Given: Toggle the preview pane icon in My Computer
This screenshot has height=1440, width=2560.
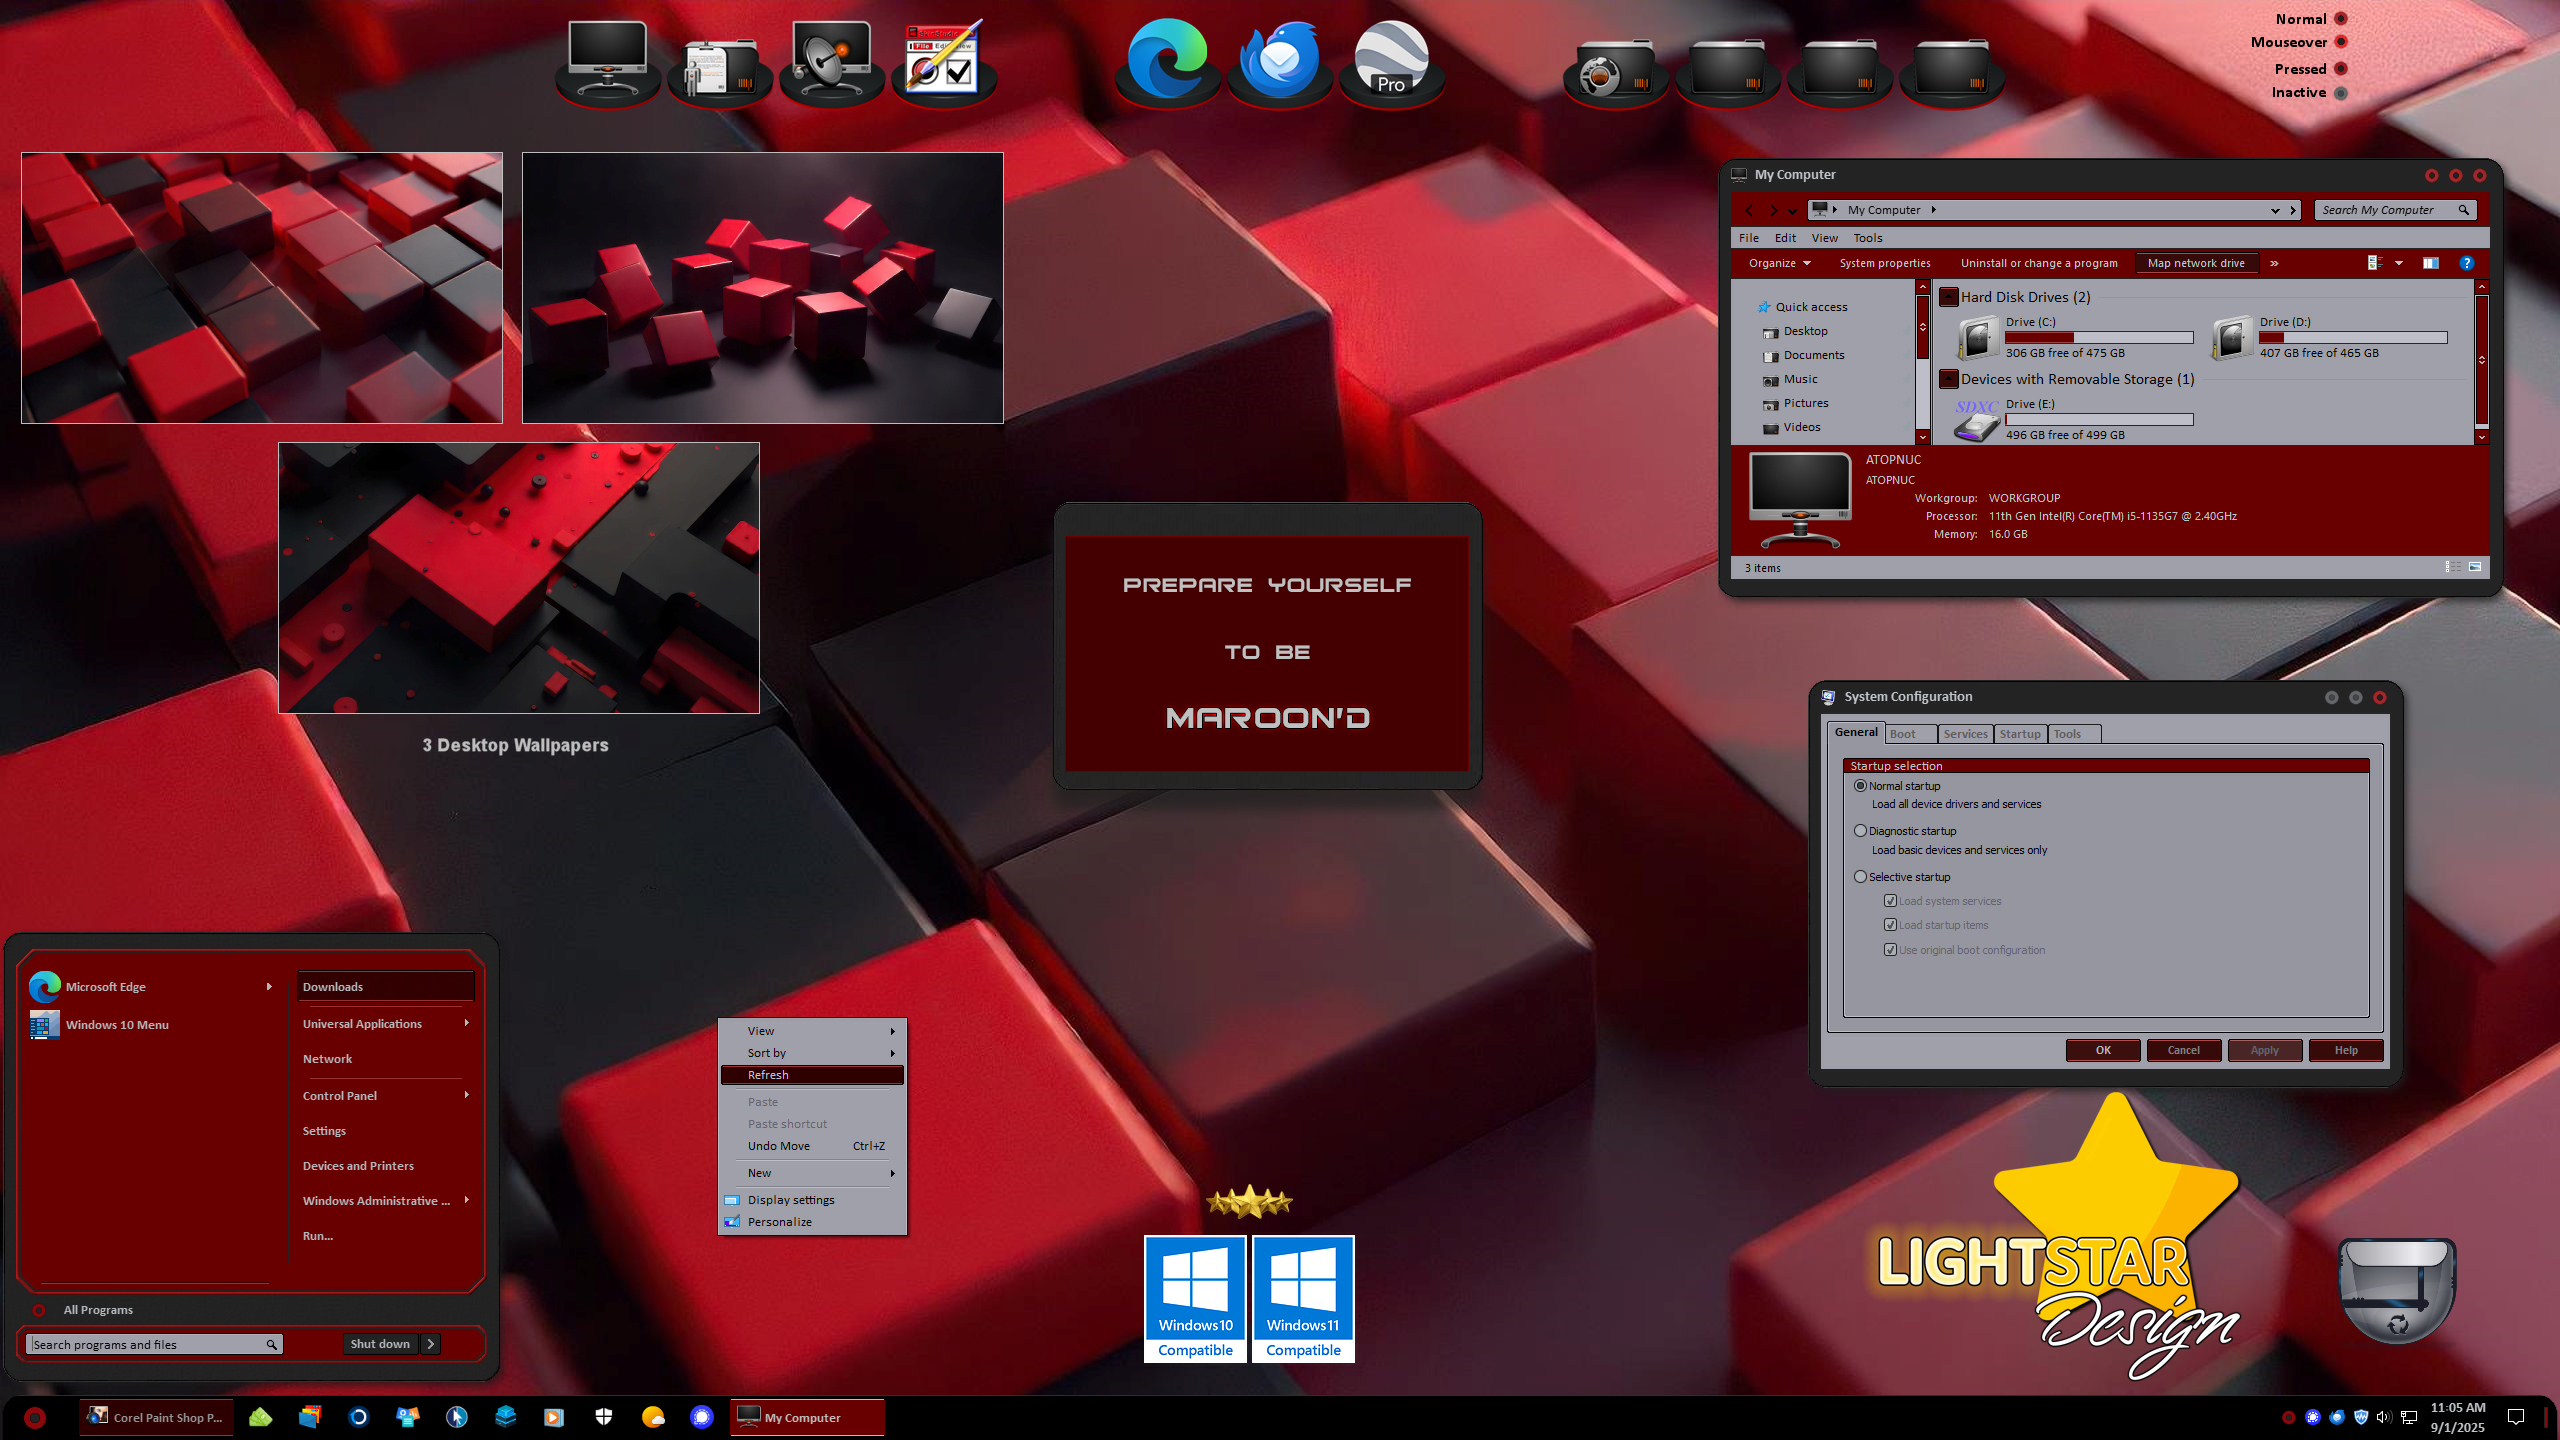Looking at the screenshot, I should (x=2430, y=263).
